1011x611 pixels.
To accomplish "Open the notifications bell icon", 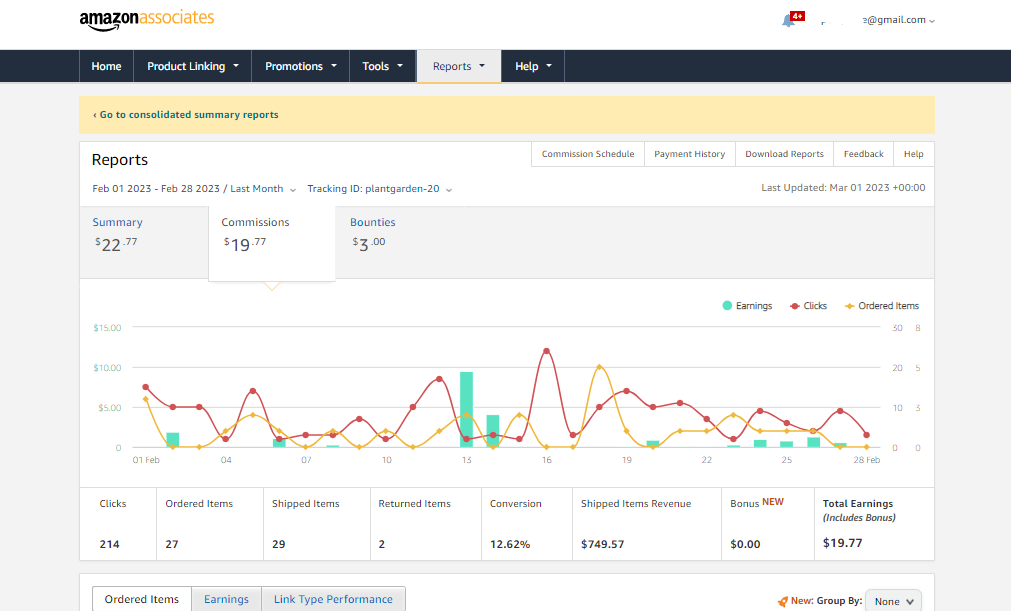I will [x=787, y=21].
